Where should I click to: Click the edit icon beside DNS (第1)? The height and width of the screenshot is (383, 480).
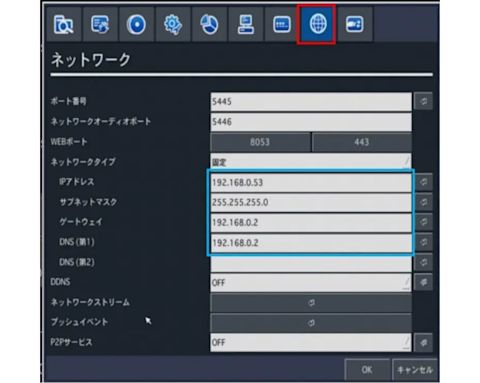423,242
